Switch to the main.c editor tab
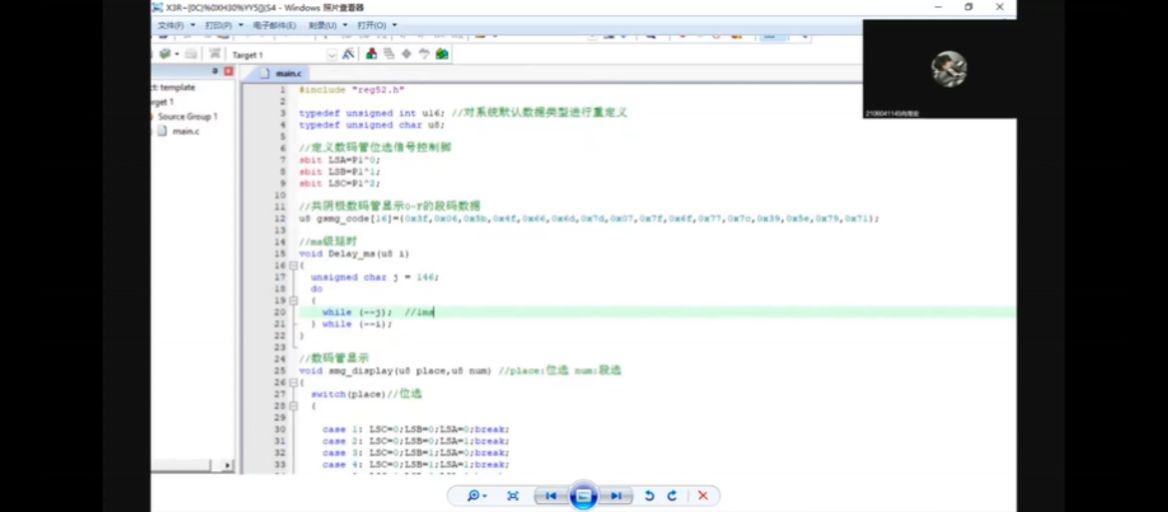This screenshot has height=512, width=1168. pyautogui.click(x=288, y=74)
